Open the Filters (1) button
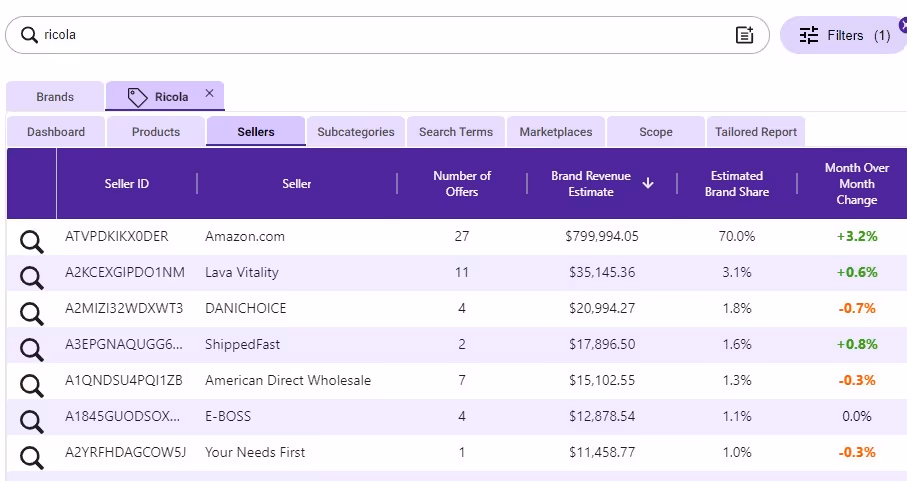This screenshot has width=907, height=481. [x=845, y=35]
